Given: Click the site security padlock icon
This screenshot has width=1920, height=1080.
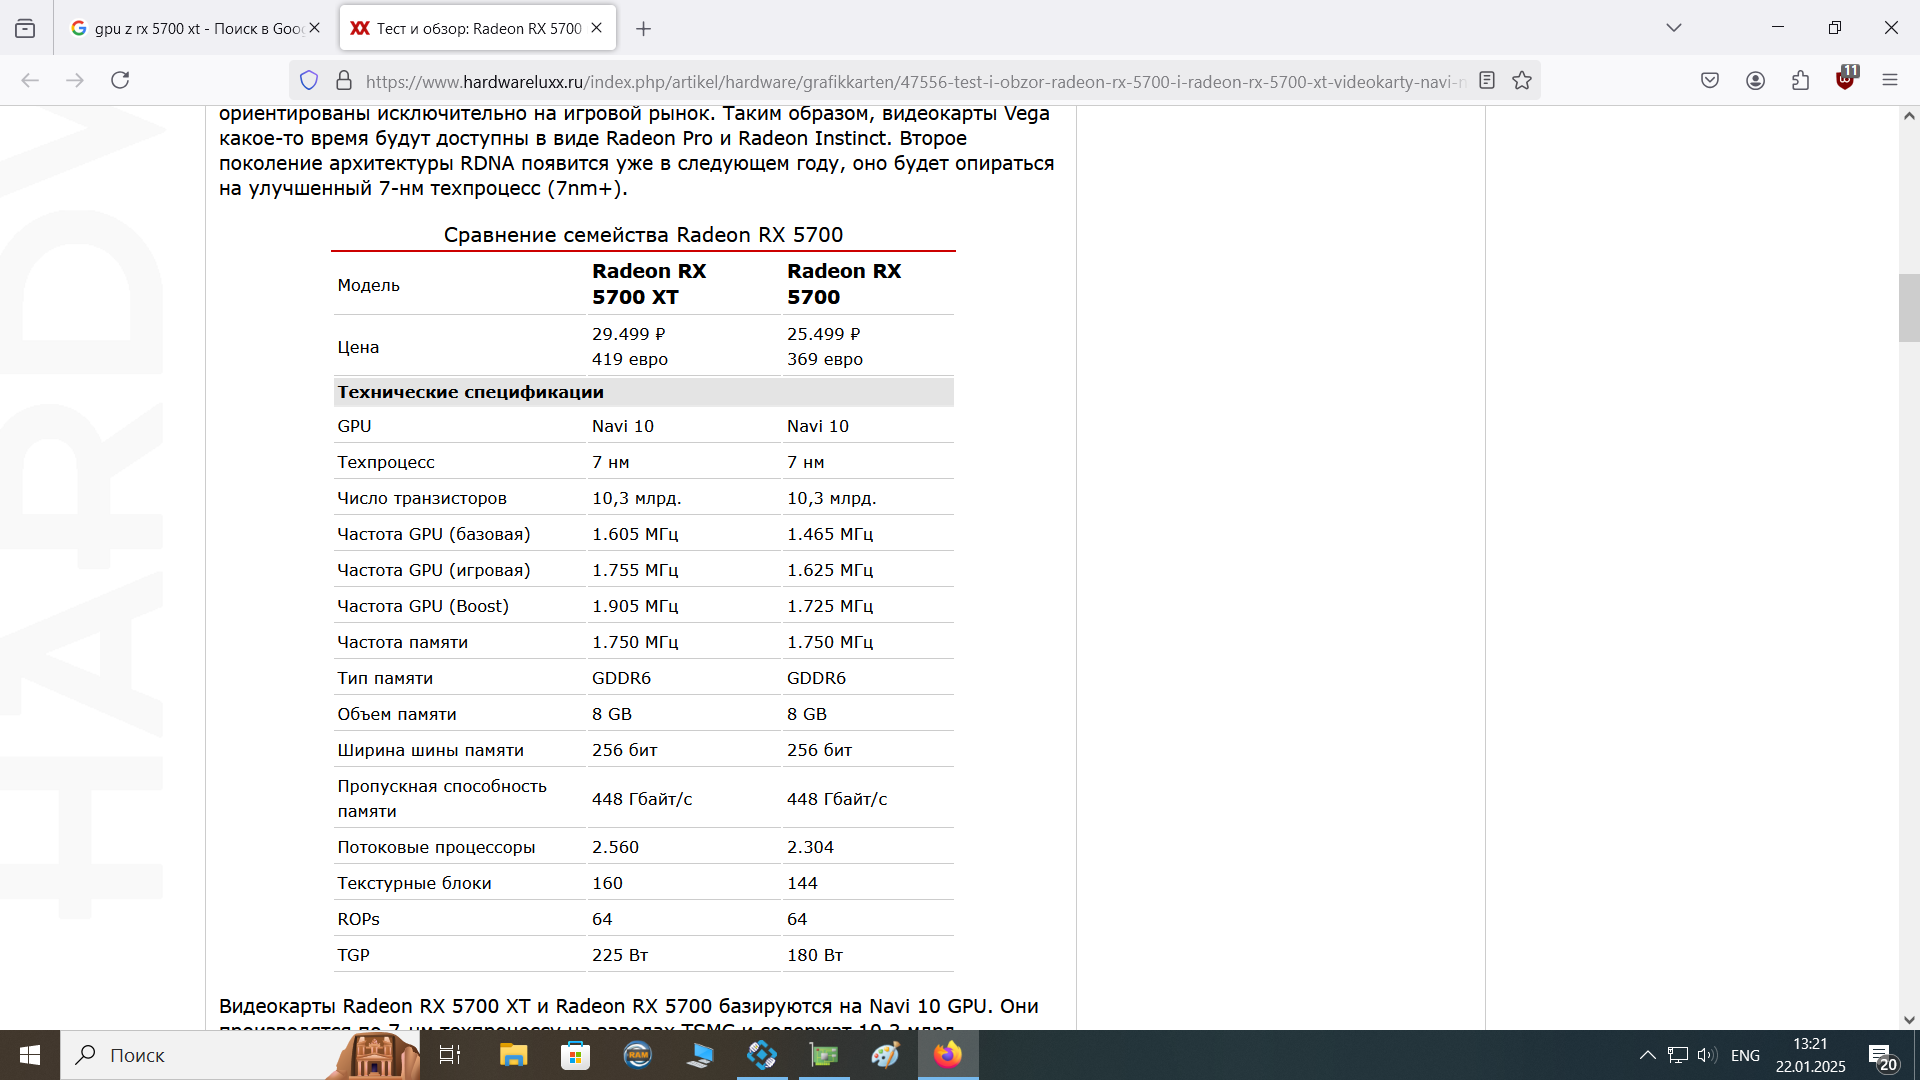Looking at the screenshot, I should tap(343, 81).
